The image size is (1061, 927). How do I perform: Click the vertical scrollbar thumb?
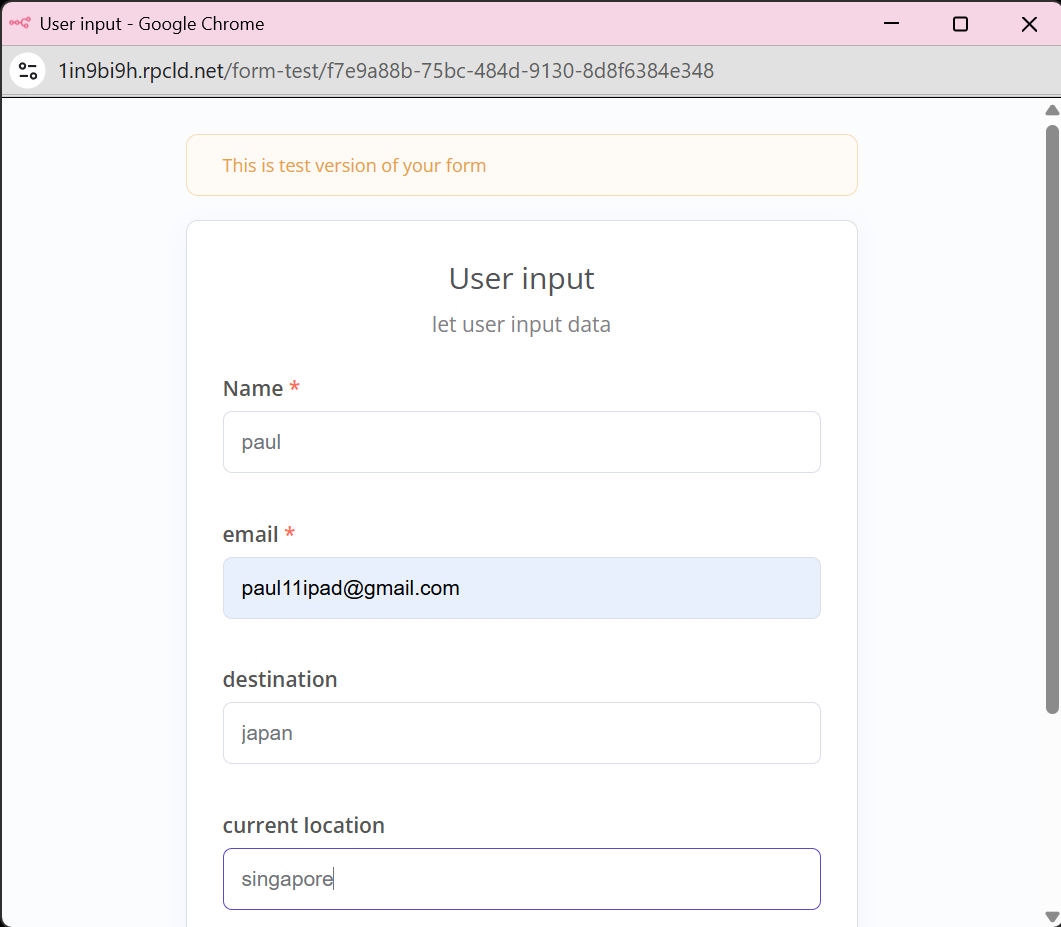click(1052, 419)
